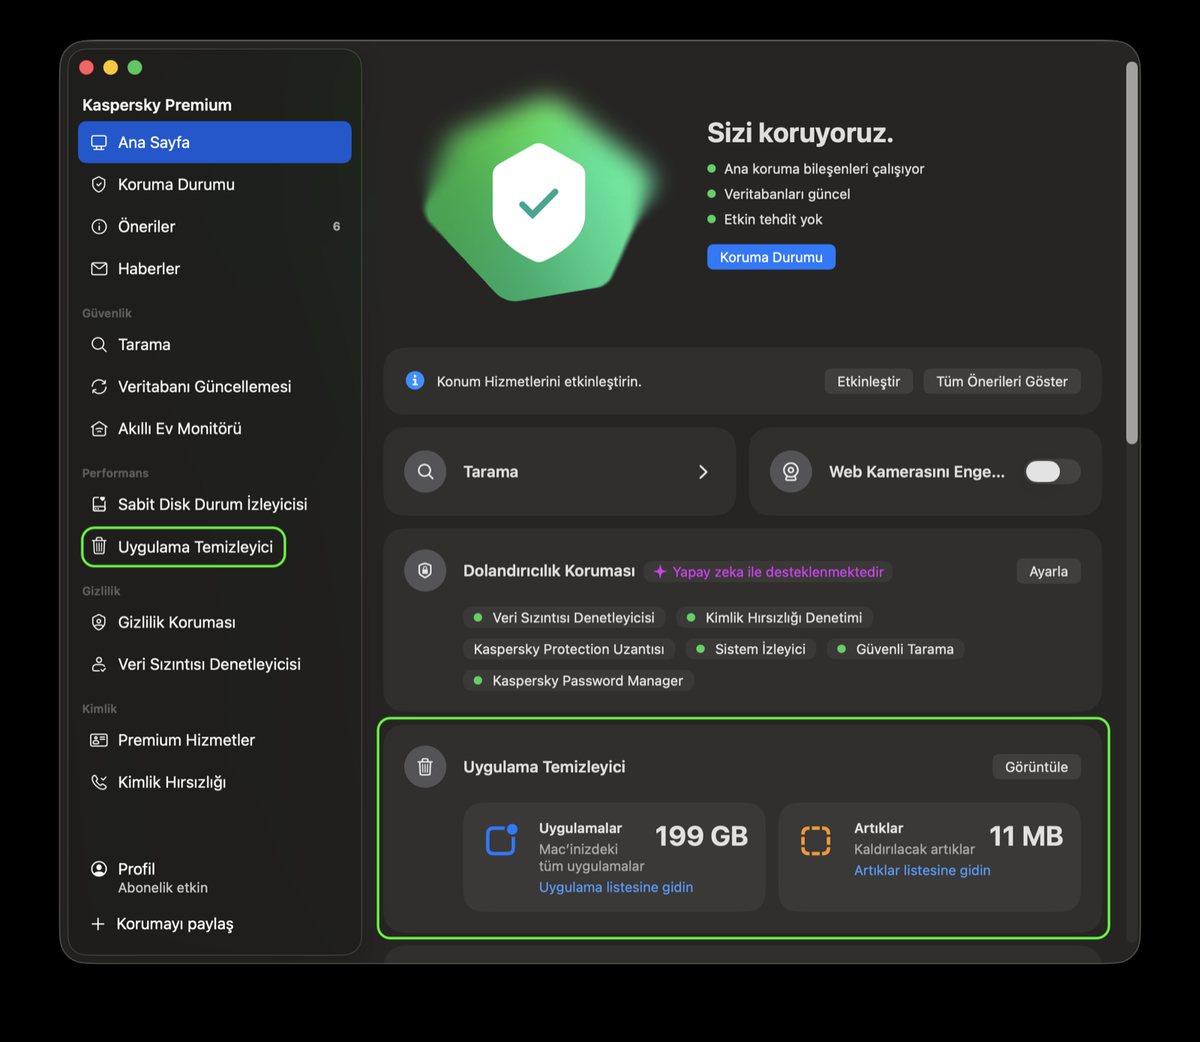Click Ana koruma bileşenleri çalışıyor text

tap(824, 169)
